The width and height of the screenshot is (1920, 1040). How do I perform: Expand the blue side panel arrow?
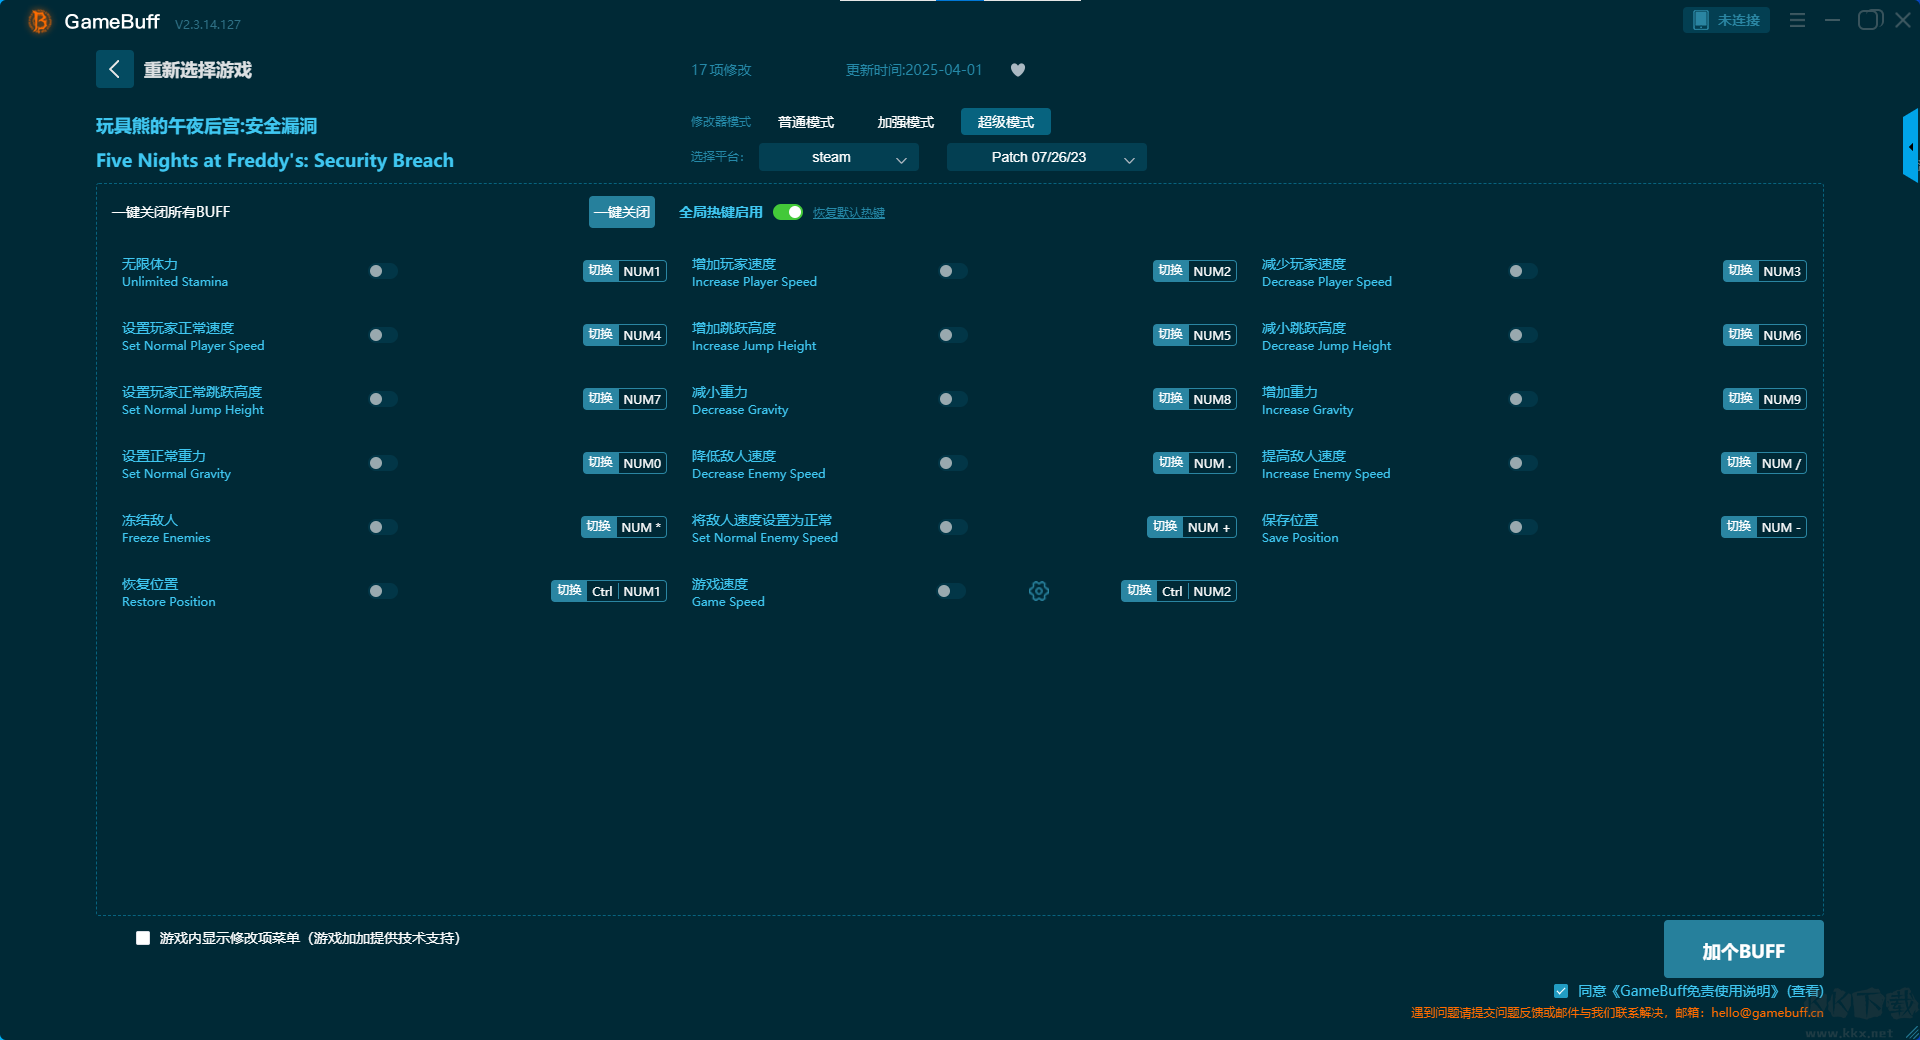pos(1910,147)
